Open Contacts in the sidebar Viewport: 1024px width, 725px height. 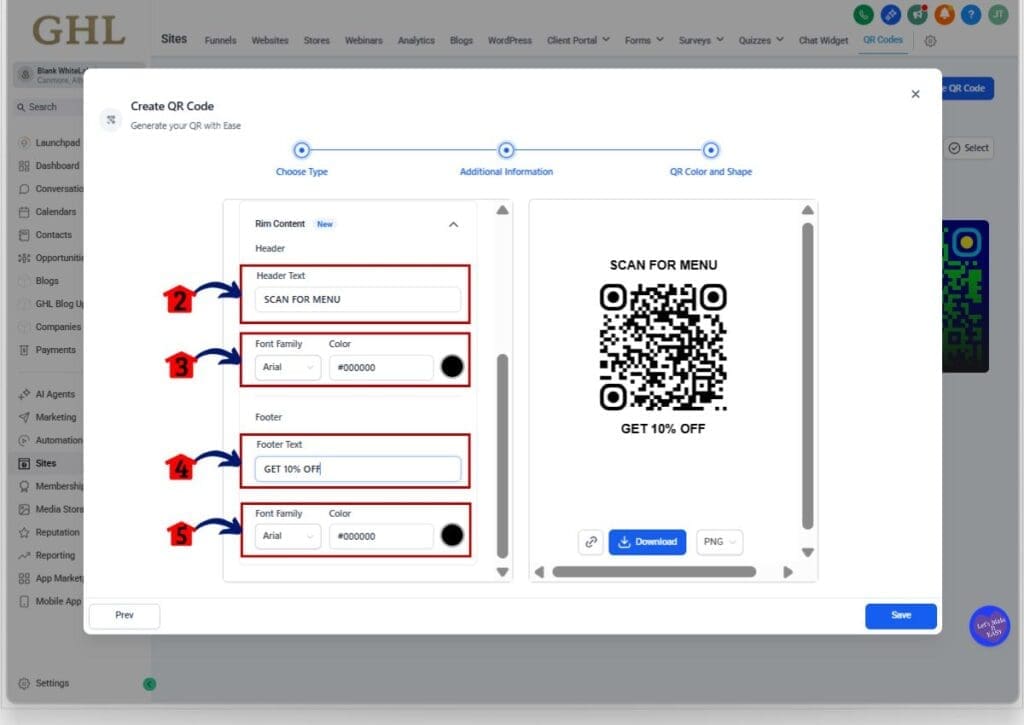46,234
